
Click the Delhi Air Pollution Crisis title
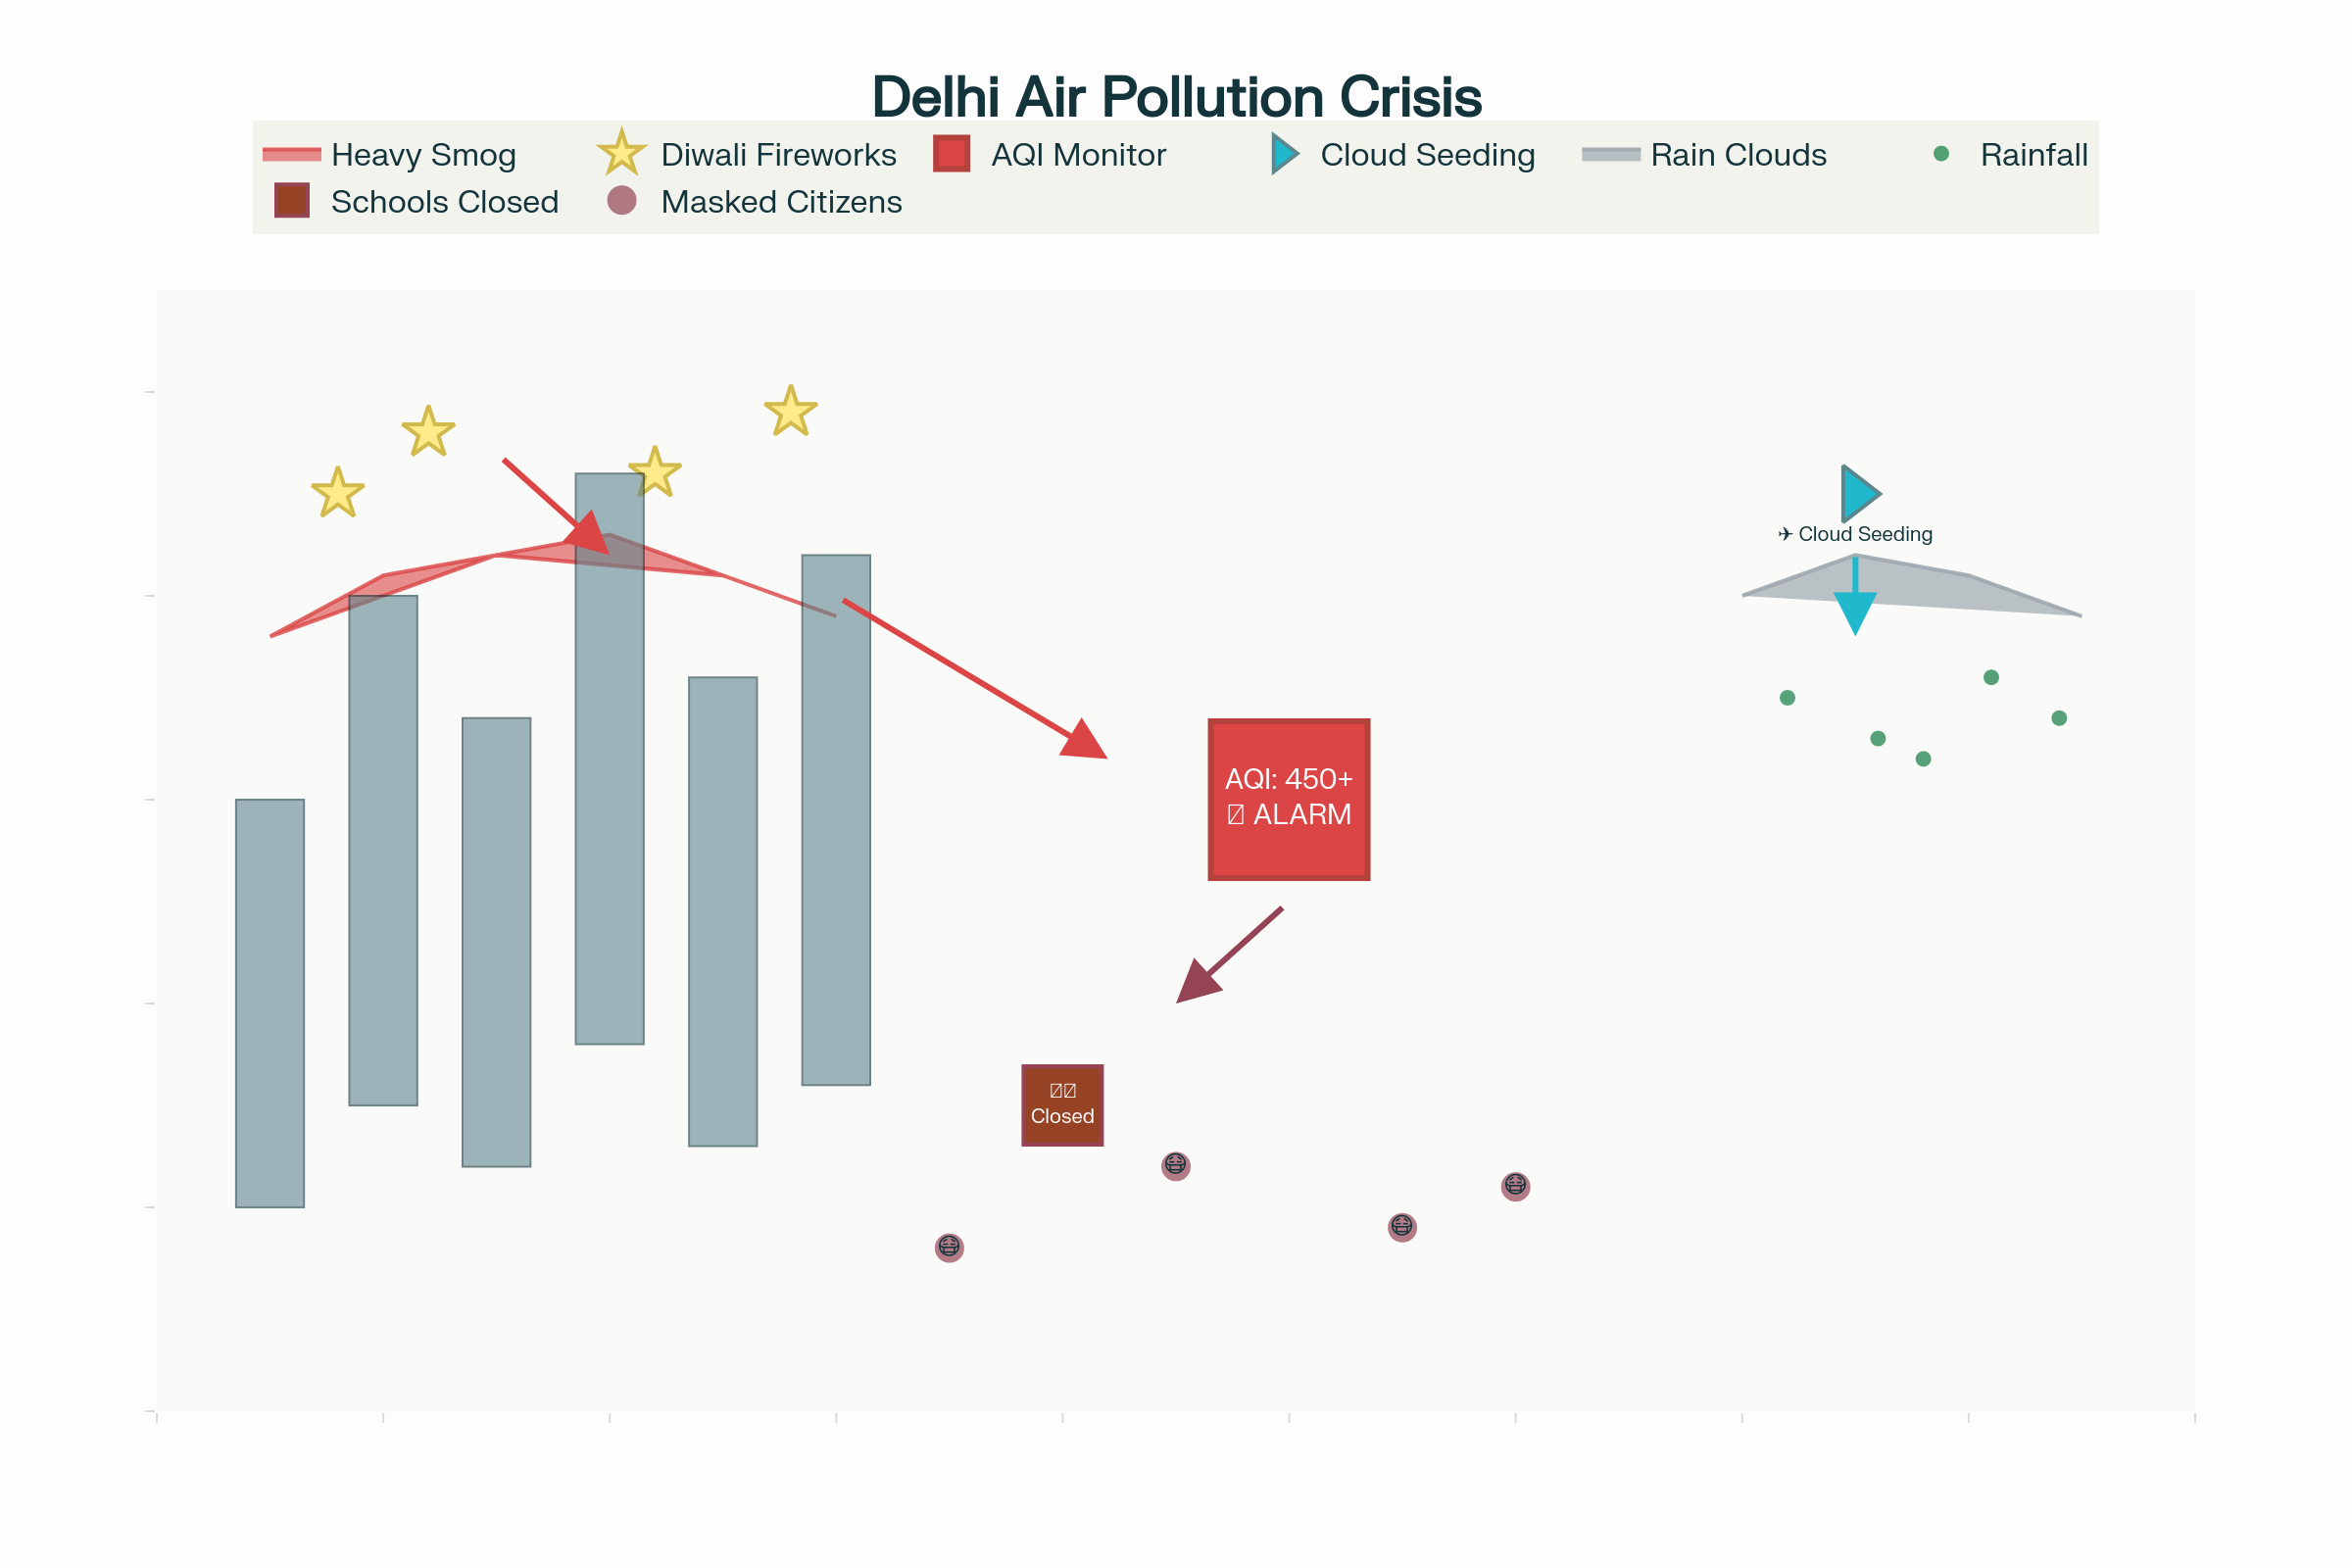click(x=1176, y=97)
